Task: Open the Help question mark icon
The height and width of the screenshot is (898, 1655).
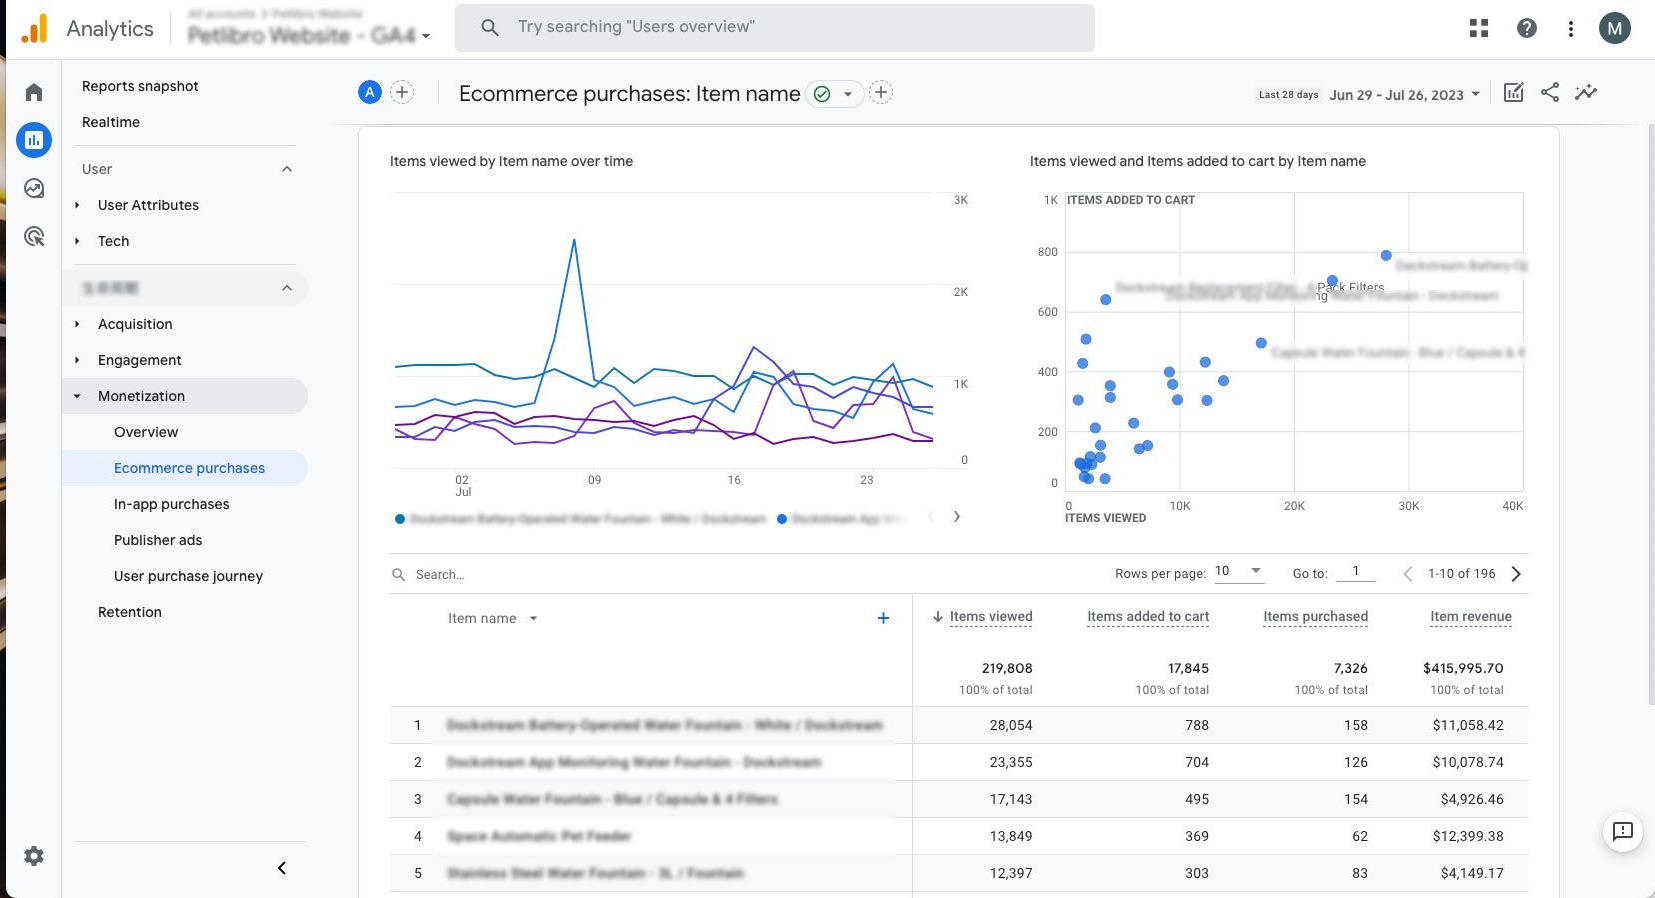Action: click(1527, 28)
